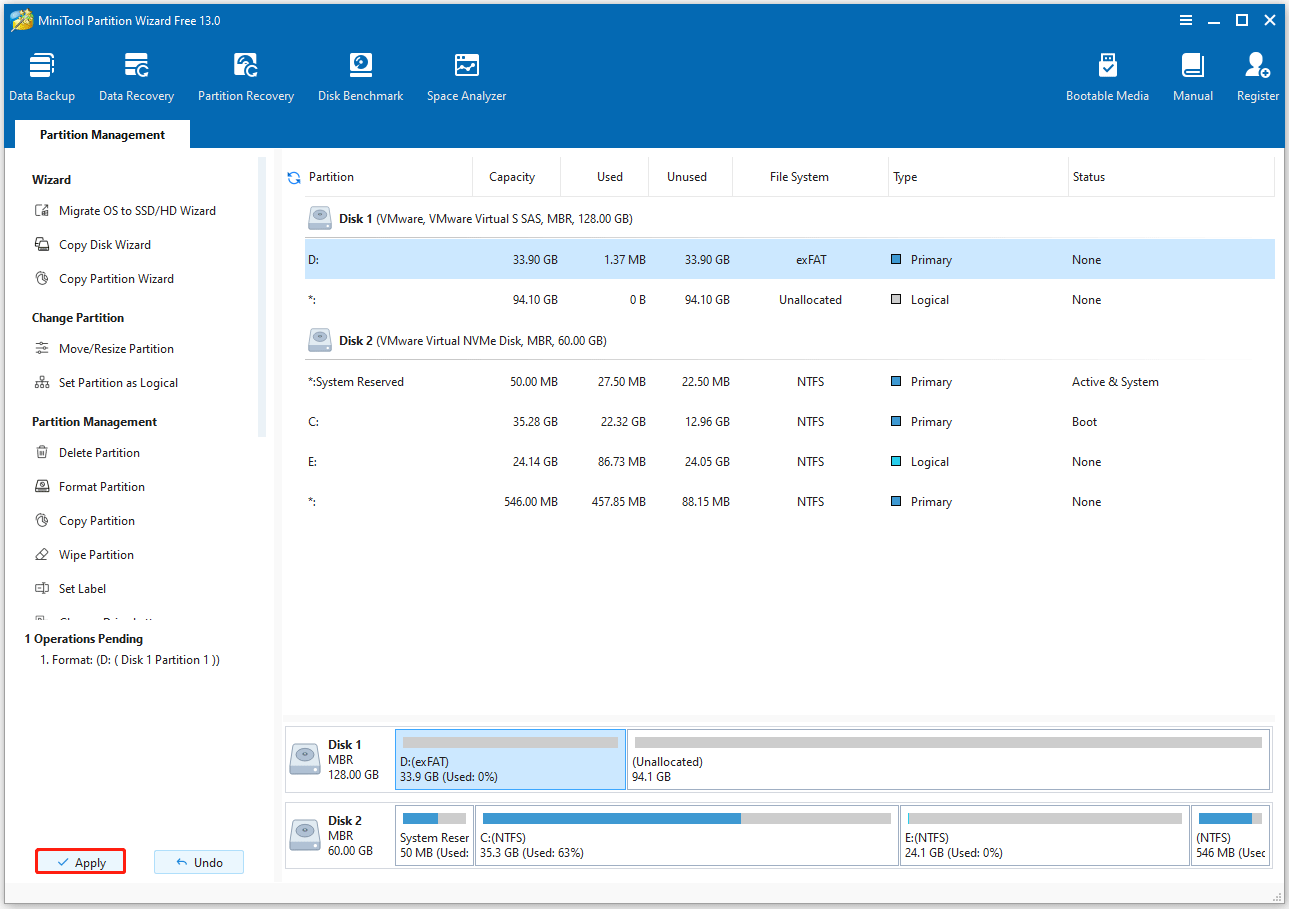
Task: Open the user Manual
Action: pyautogui.click(x=1192, y=75)
